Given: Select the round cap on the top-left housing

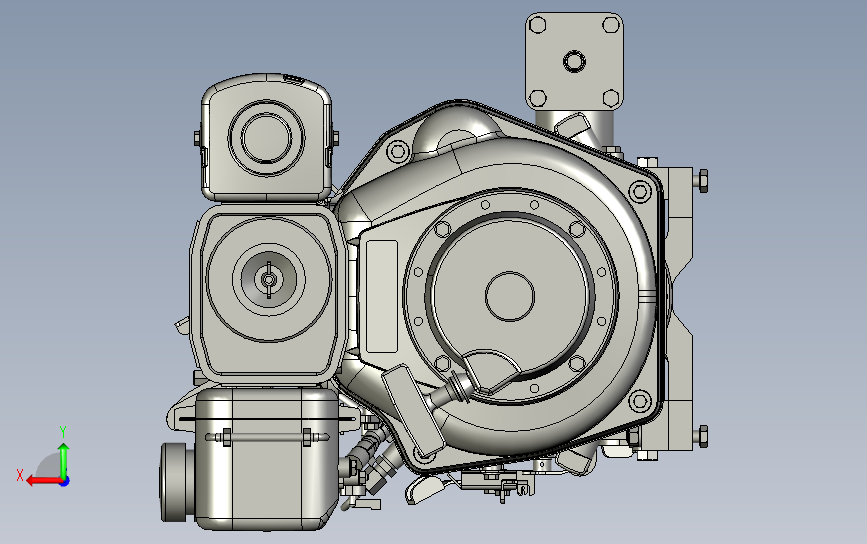Looking at the screenshot, I should click(267, 138).
